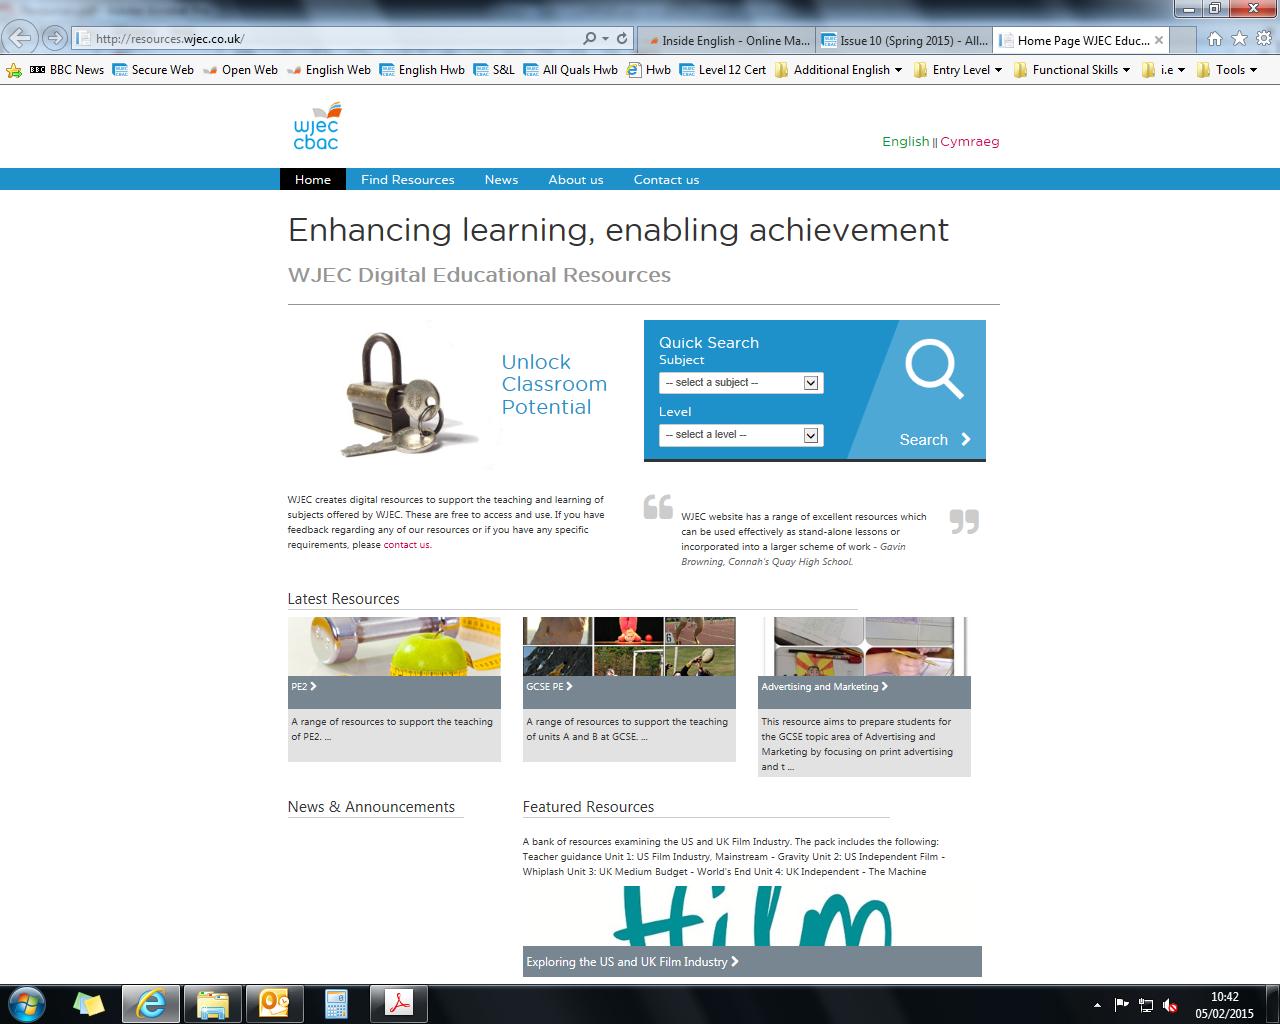1280x1024 pixels.
Task: Click the Advertising and Marketing thumbnail
Action: pyautogui.click(x=864, y=647)
